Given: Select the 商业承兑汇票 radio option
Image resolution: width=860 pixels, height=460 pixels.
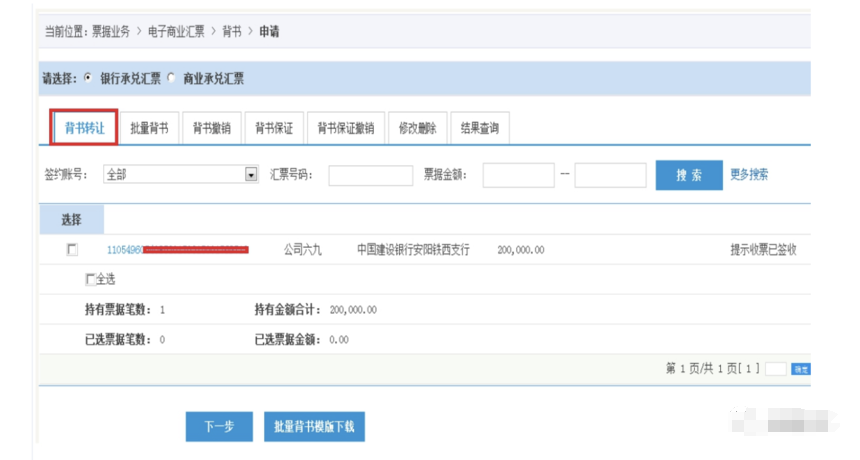Looking at the screenshot, I should tap(171, 78).
